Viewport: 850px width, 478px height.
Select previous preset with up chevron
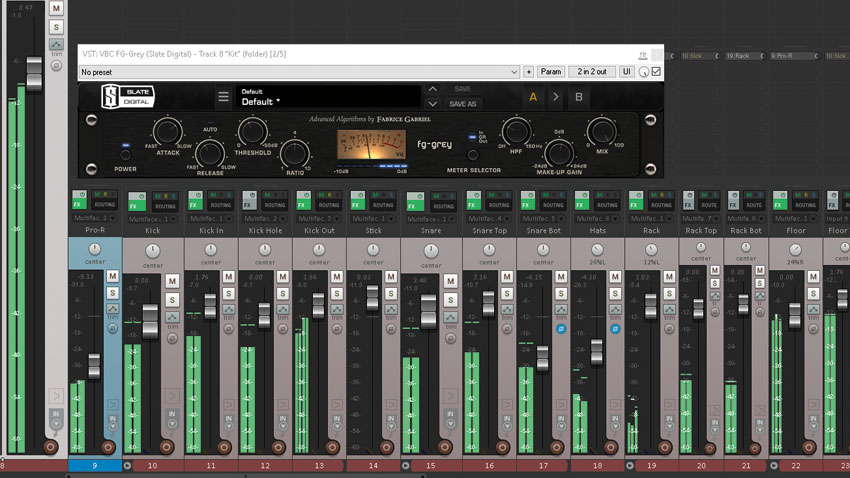click(x=433, y=89)
